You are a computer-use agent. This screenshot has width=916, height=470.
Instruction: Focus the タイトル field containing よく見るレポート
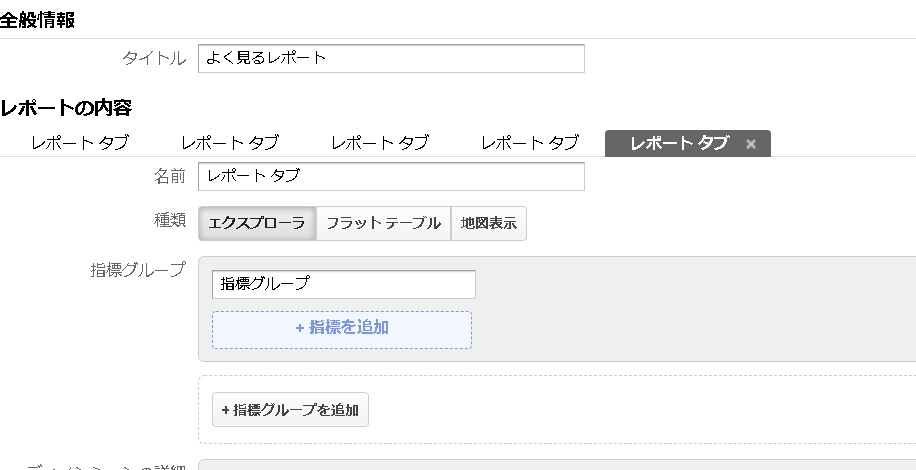tap(391, 58)
